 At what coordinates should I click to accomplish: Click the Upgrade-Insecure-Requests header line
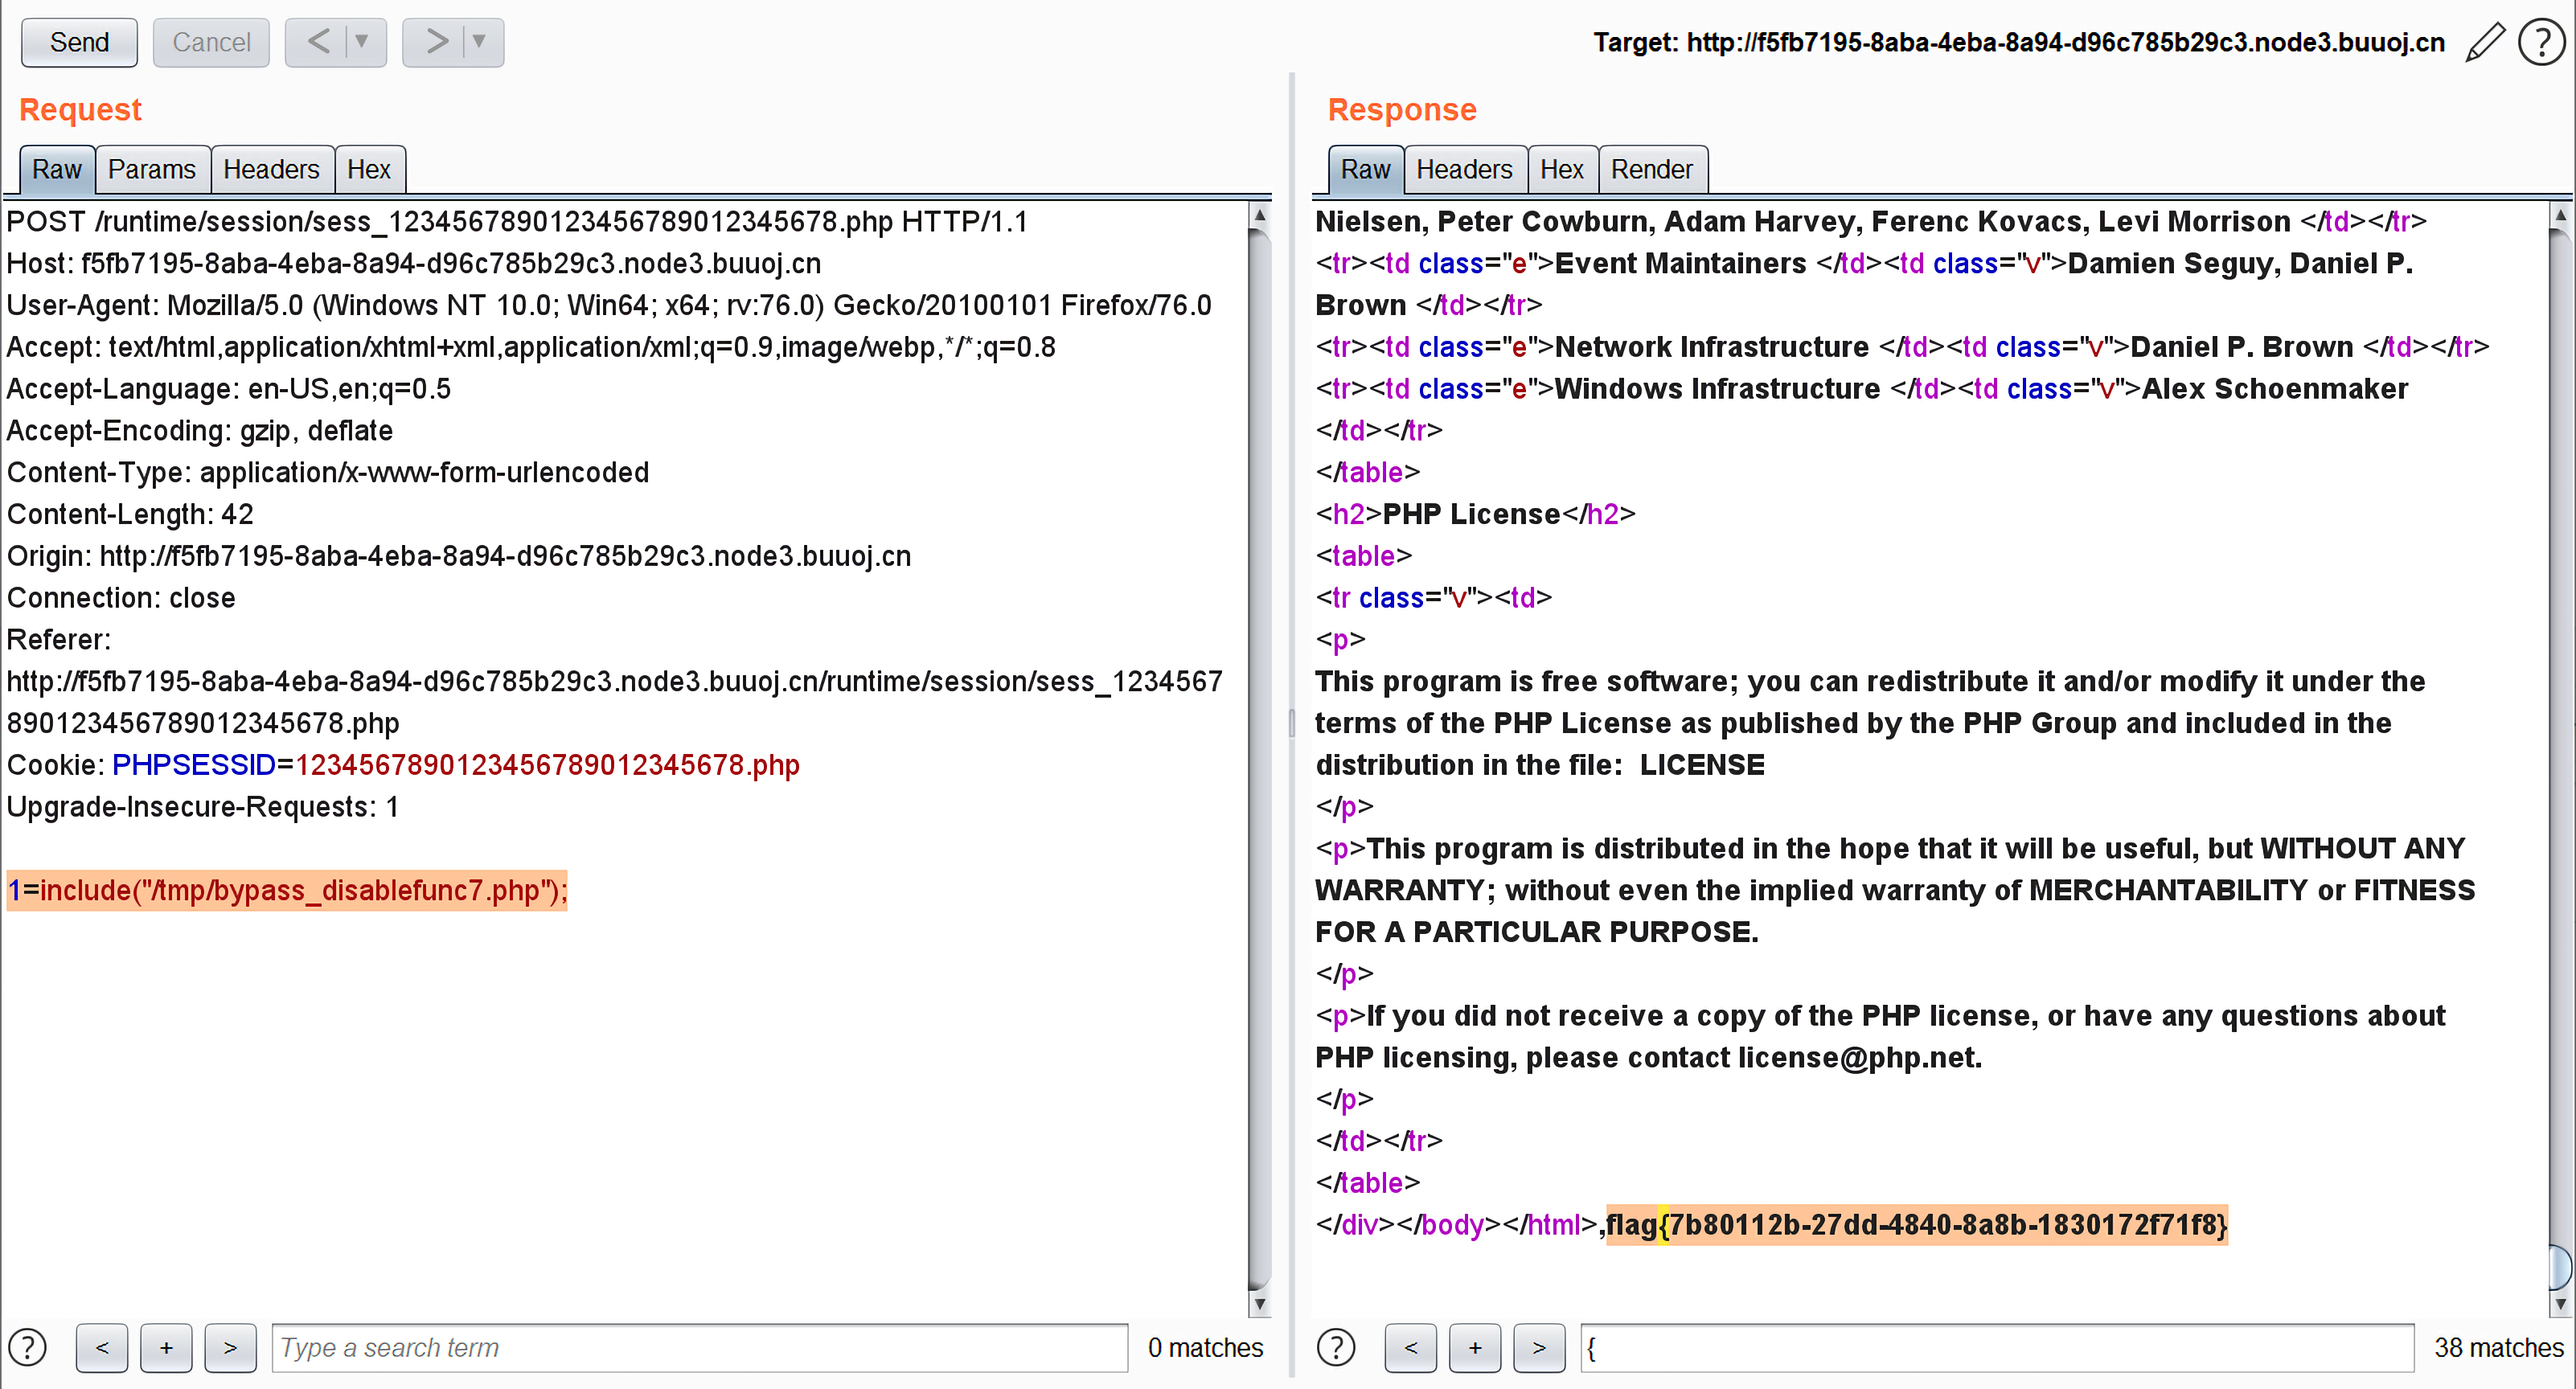pyautogui.click(x=203, y=807)
